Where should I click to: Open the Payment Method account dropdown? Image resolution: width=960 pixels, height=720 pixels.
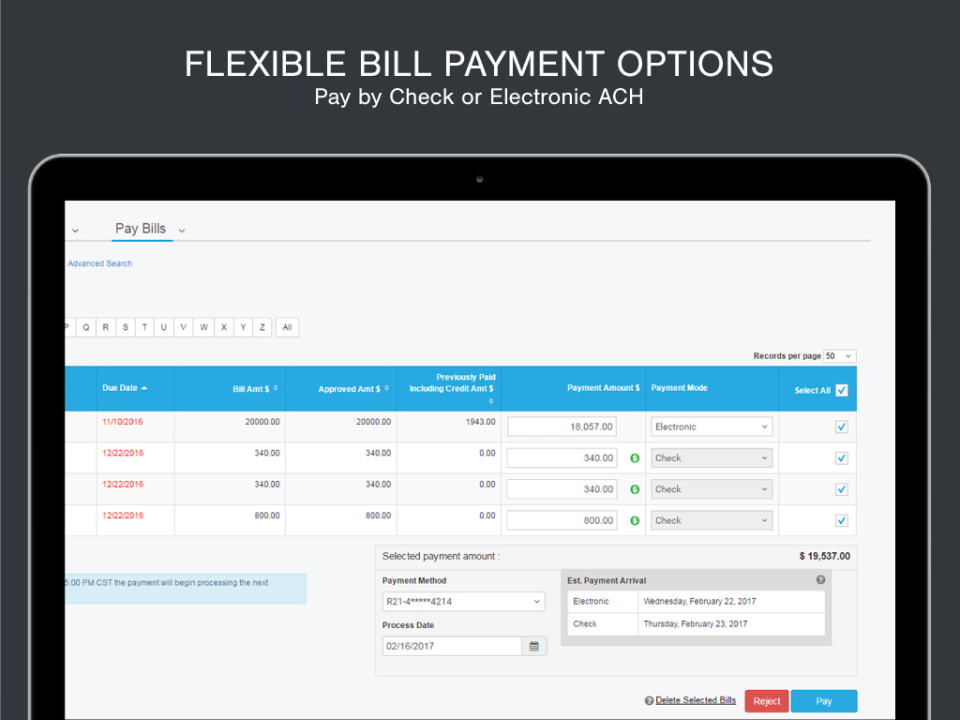[463, 601]
